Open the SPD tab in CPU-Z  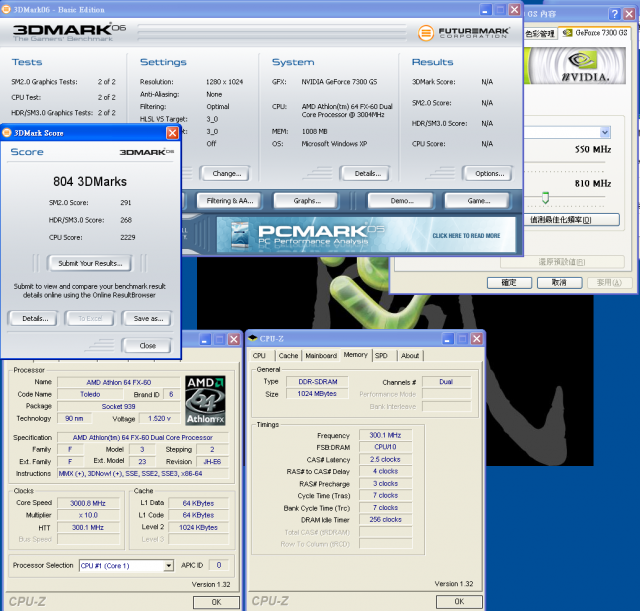381,355
